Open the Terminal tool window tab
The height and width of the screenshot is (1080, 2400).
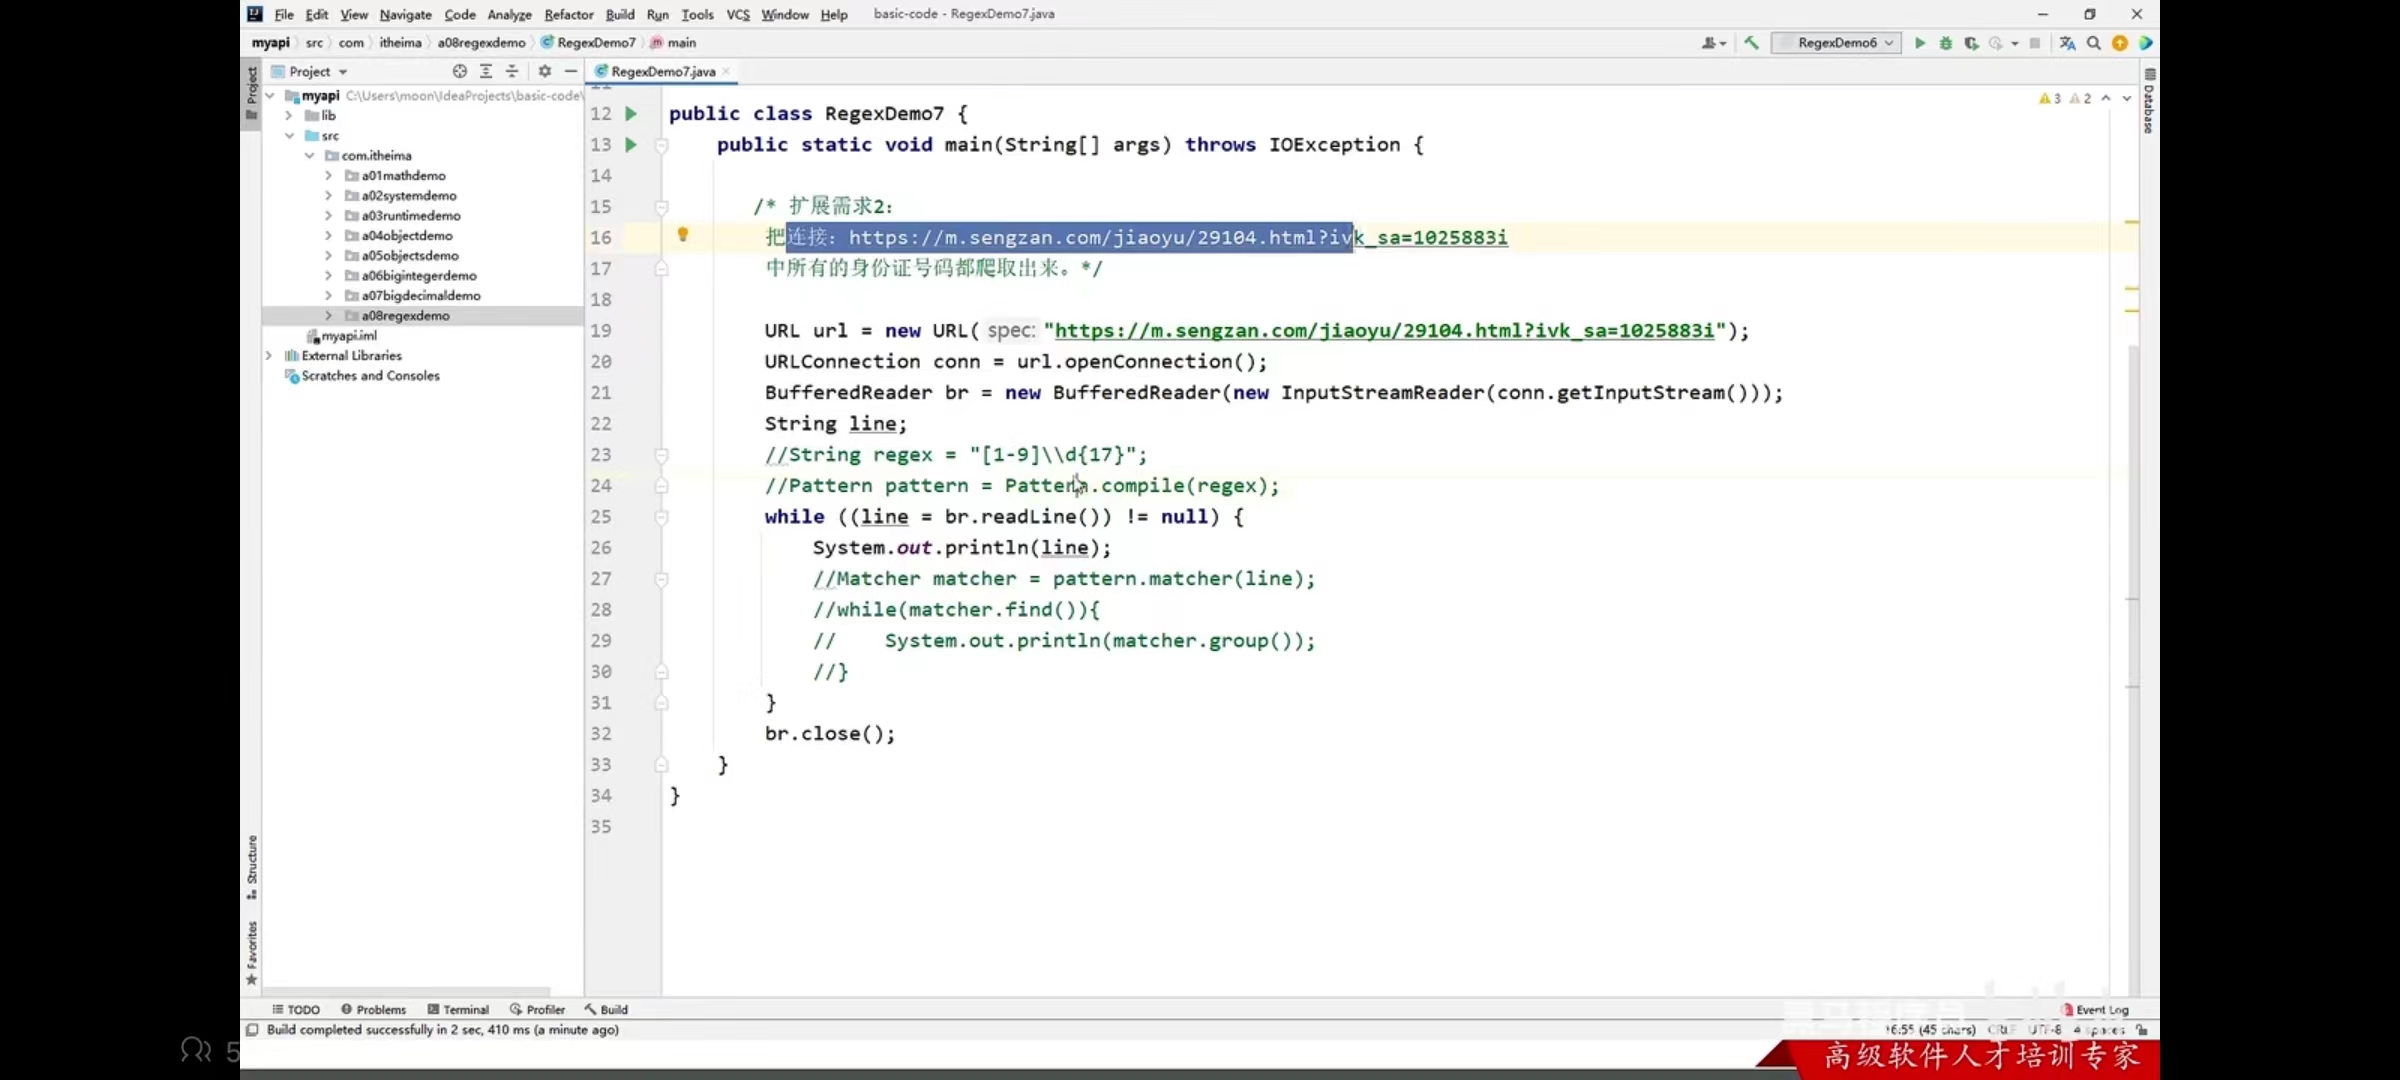point(458,1009)
